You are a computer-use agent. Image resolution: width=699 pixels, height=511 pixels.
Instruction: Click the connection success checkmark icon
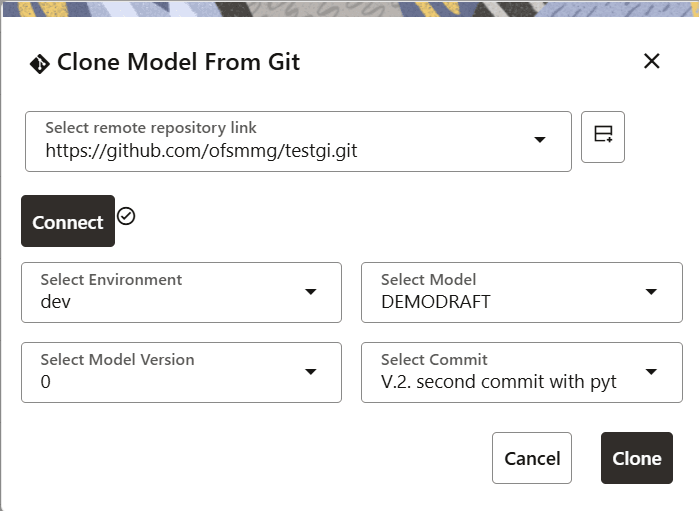[x=126, y=215]
